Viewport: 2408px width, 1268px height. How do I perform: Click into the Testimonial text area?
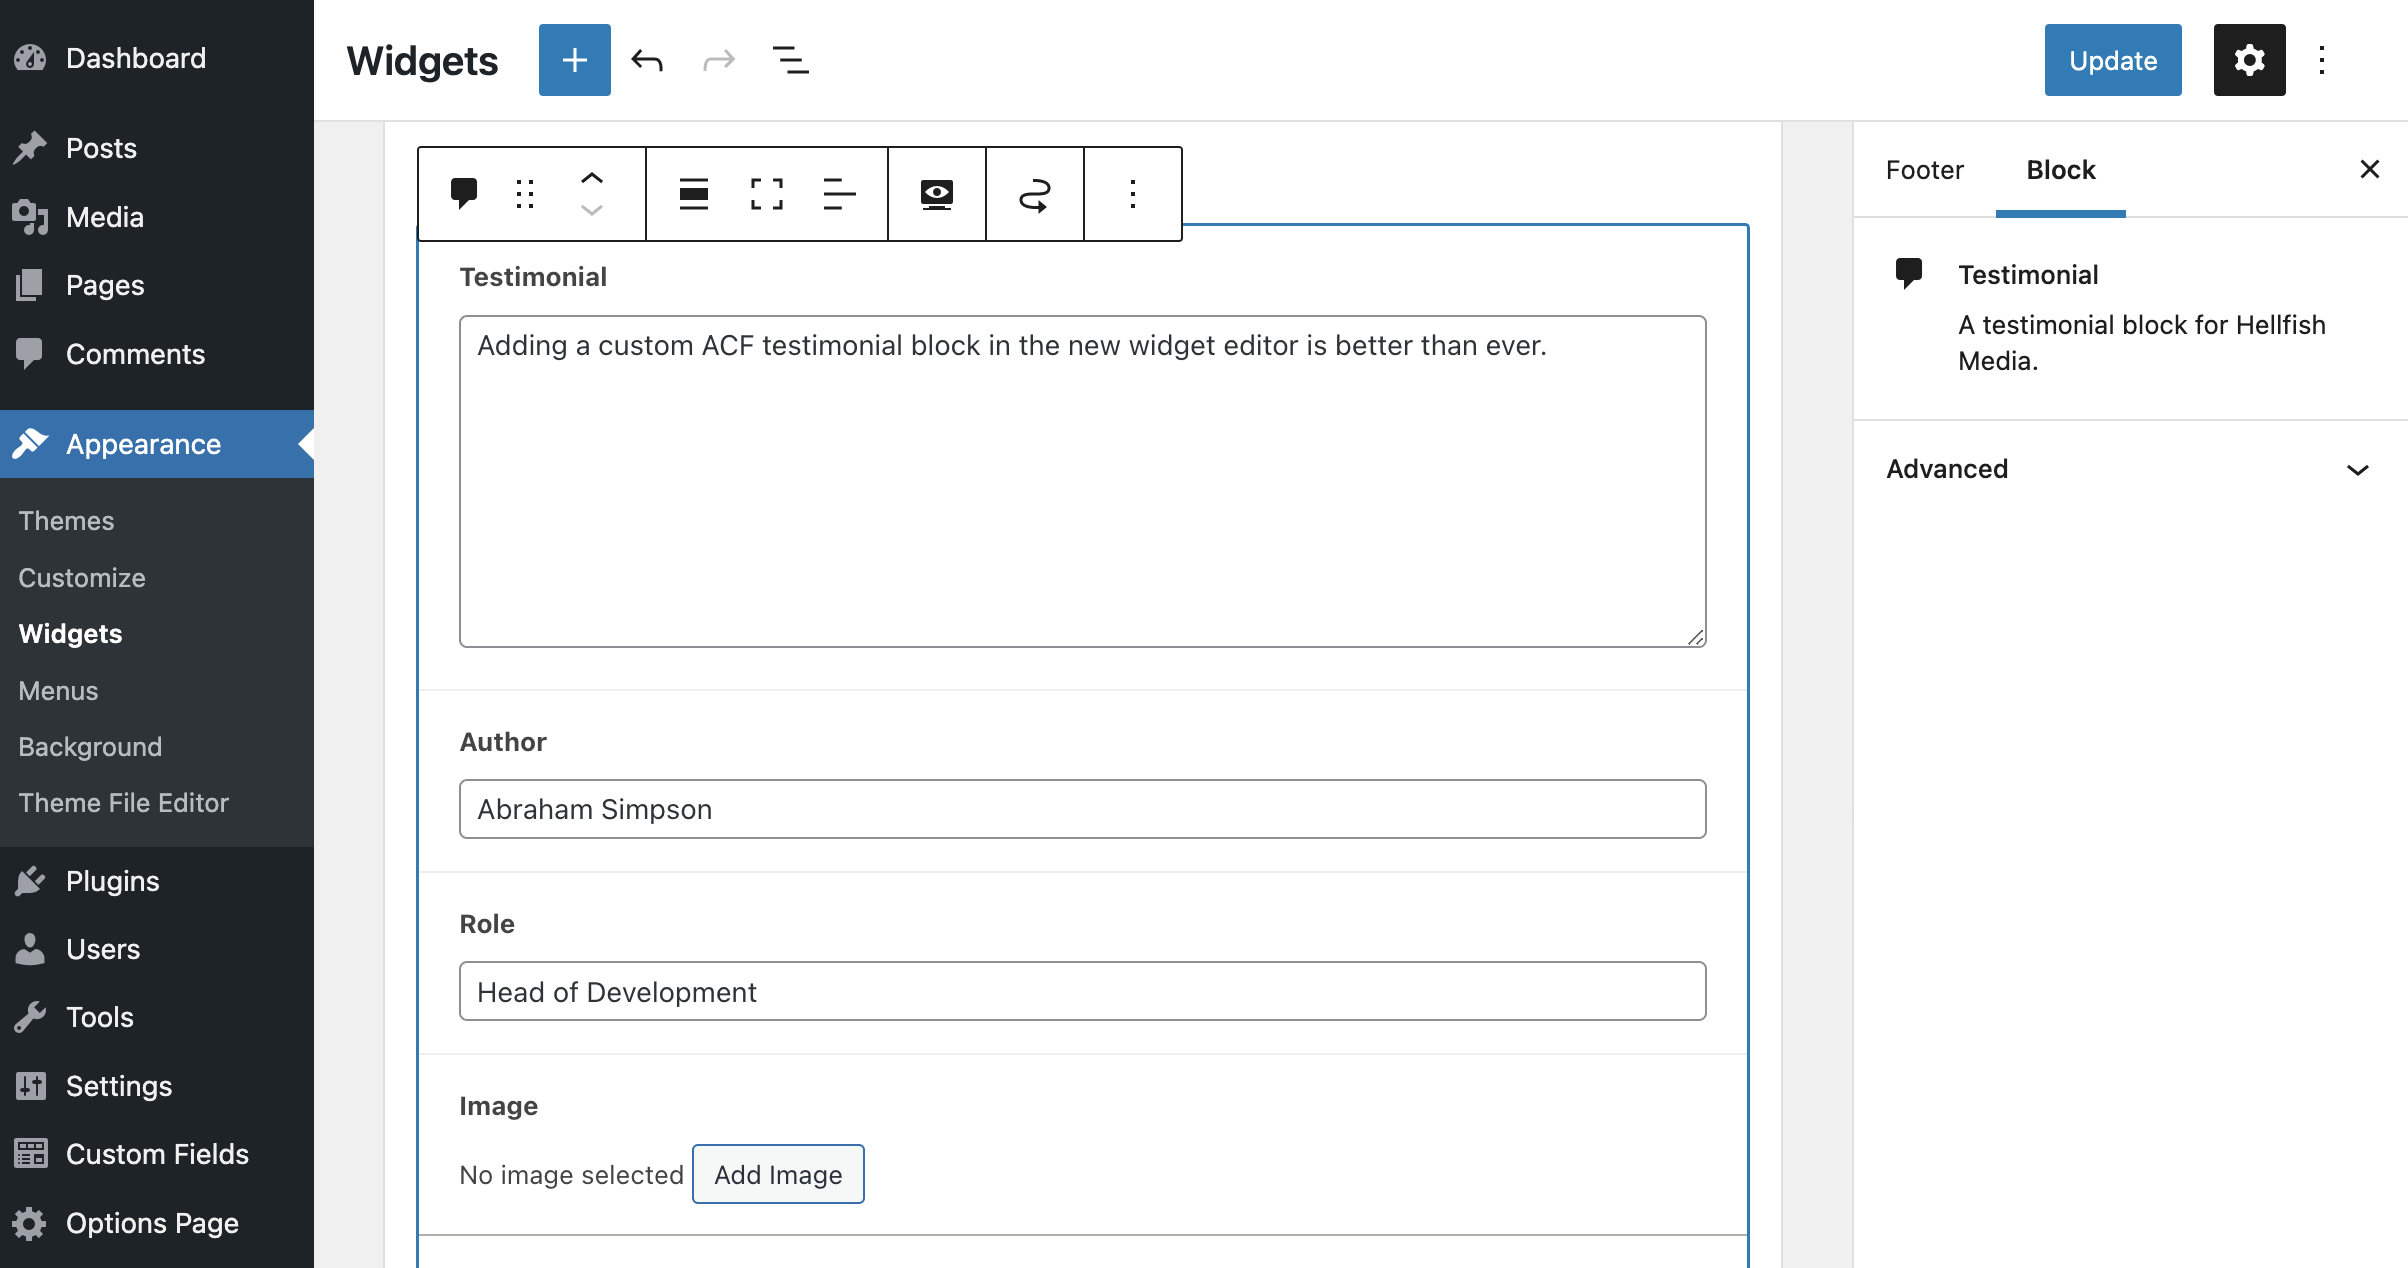[1083, 481]
